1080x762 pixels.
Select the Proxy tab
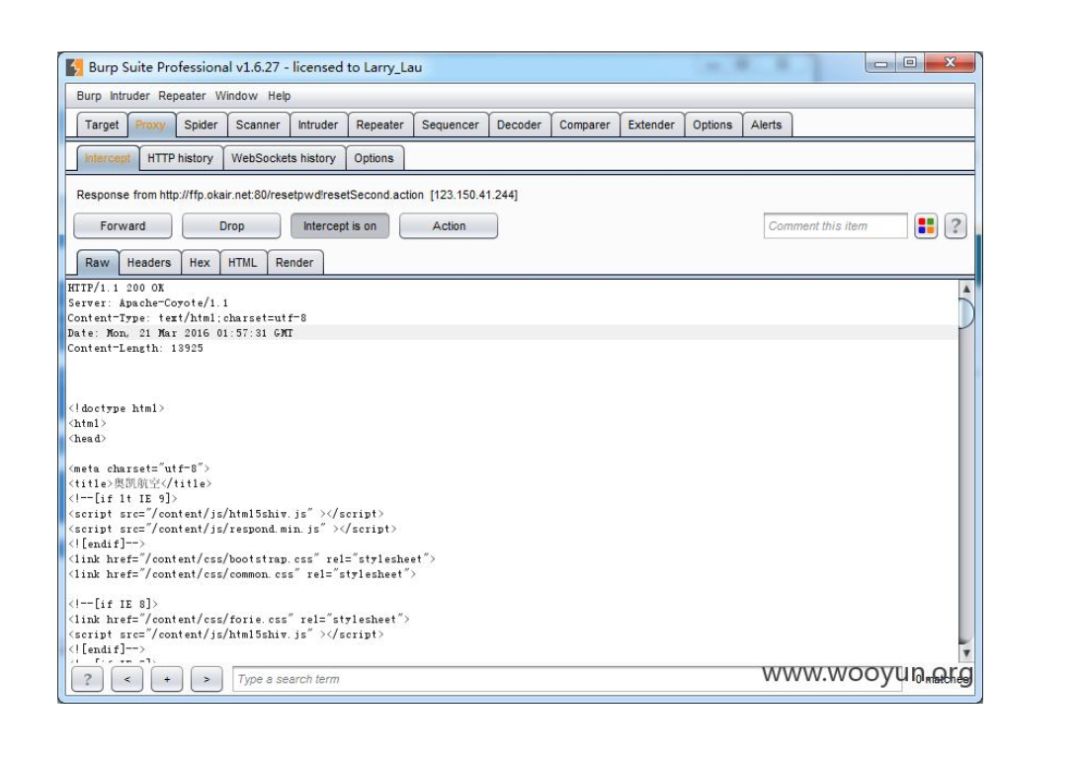(151, 125)
